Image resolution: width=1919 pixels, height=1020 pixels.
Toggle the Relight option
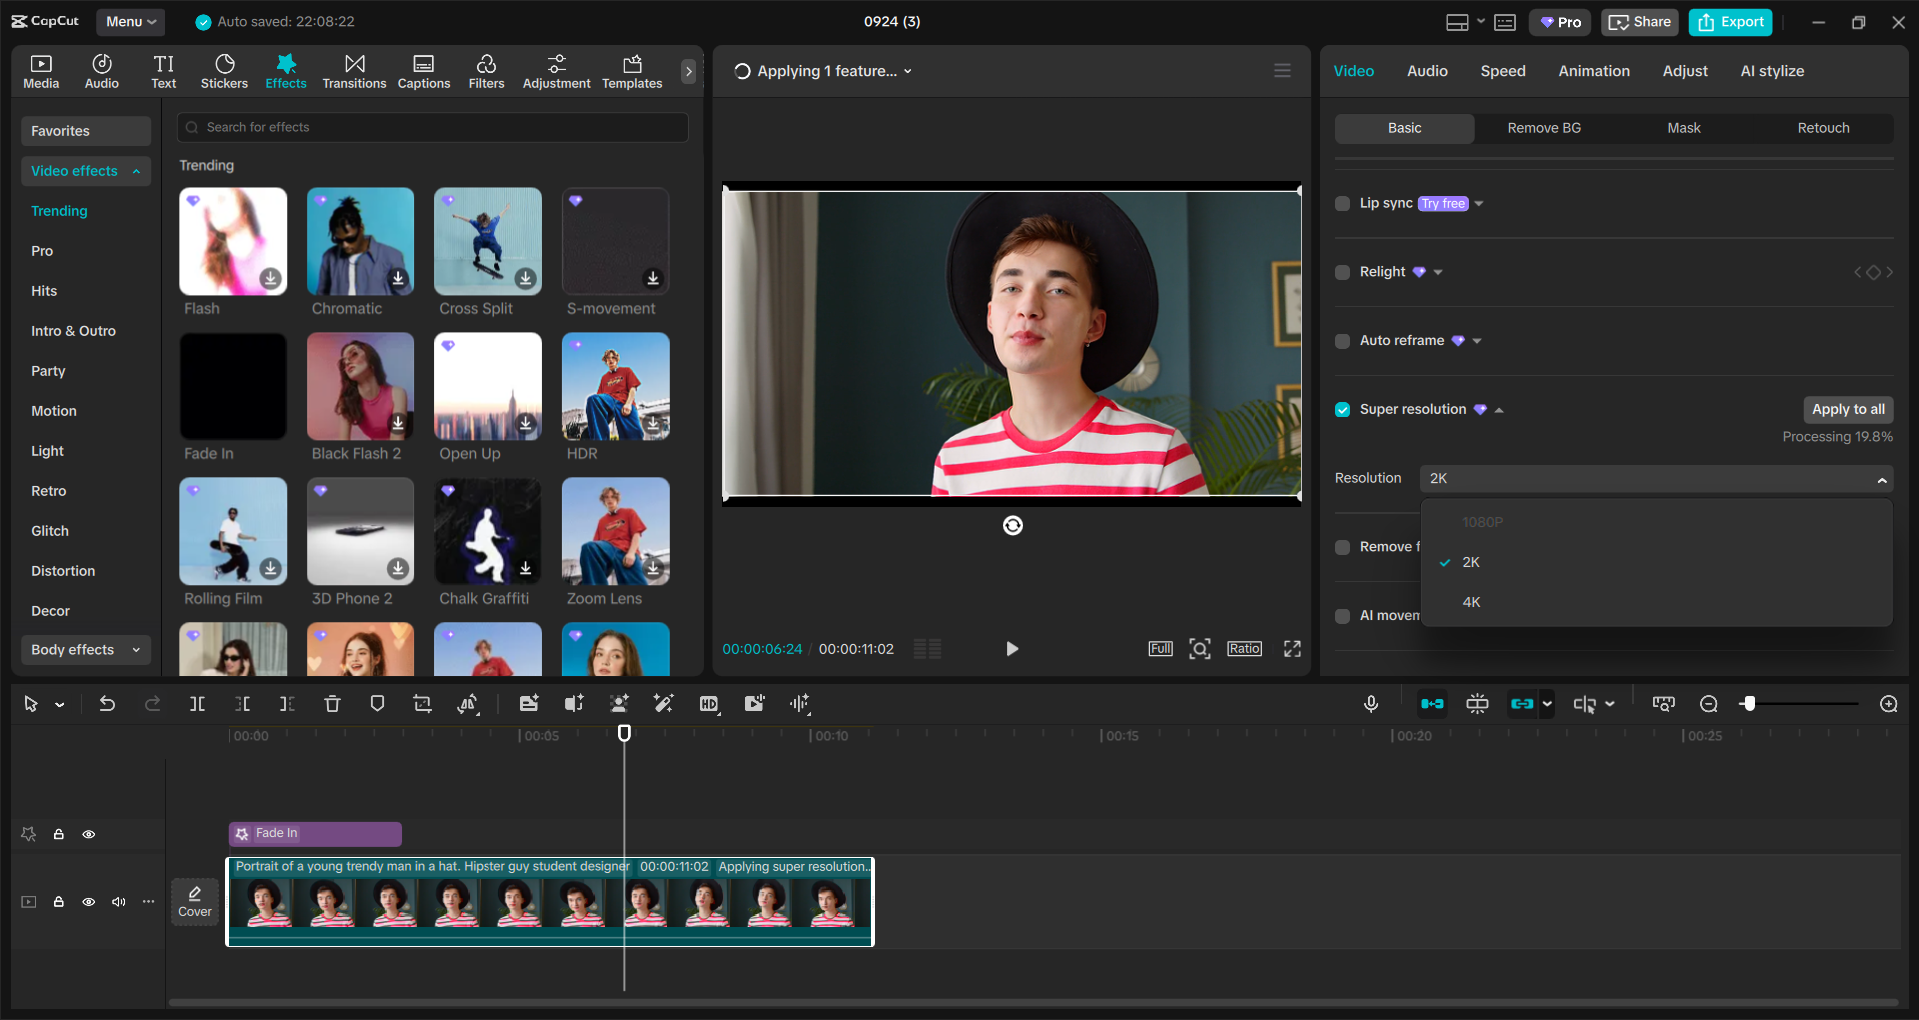click(1342, 271)
